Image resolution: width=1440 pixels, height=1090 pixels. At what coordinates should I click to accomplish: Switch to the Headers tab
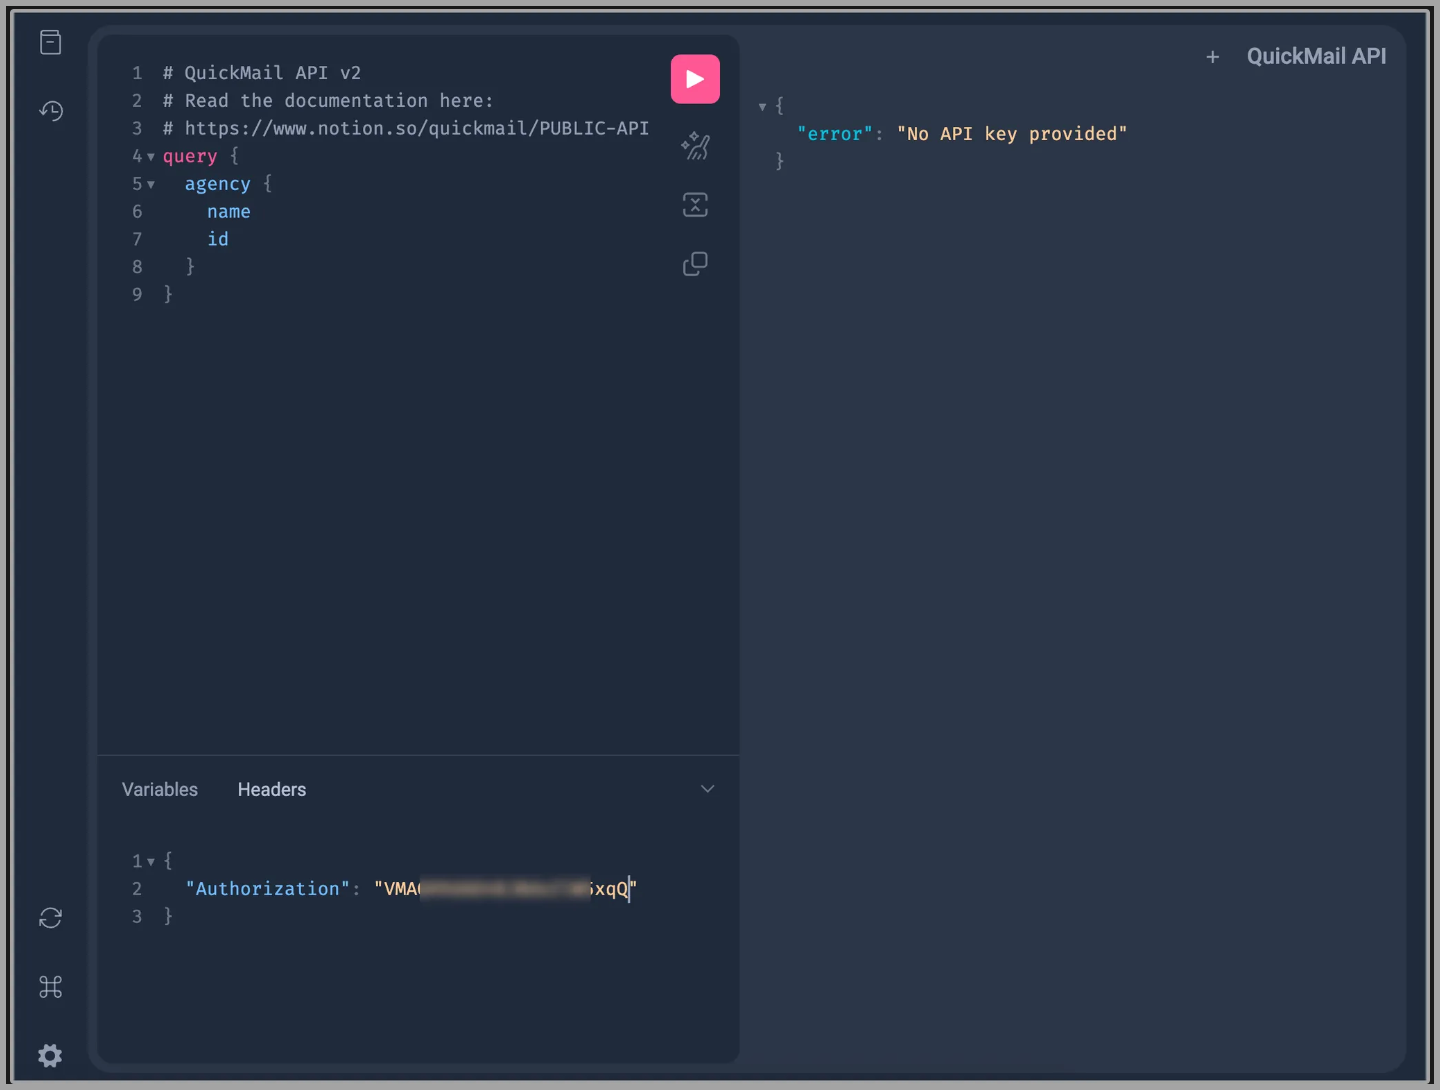[272, 789]
